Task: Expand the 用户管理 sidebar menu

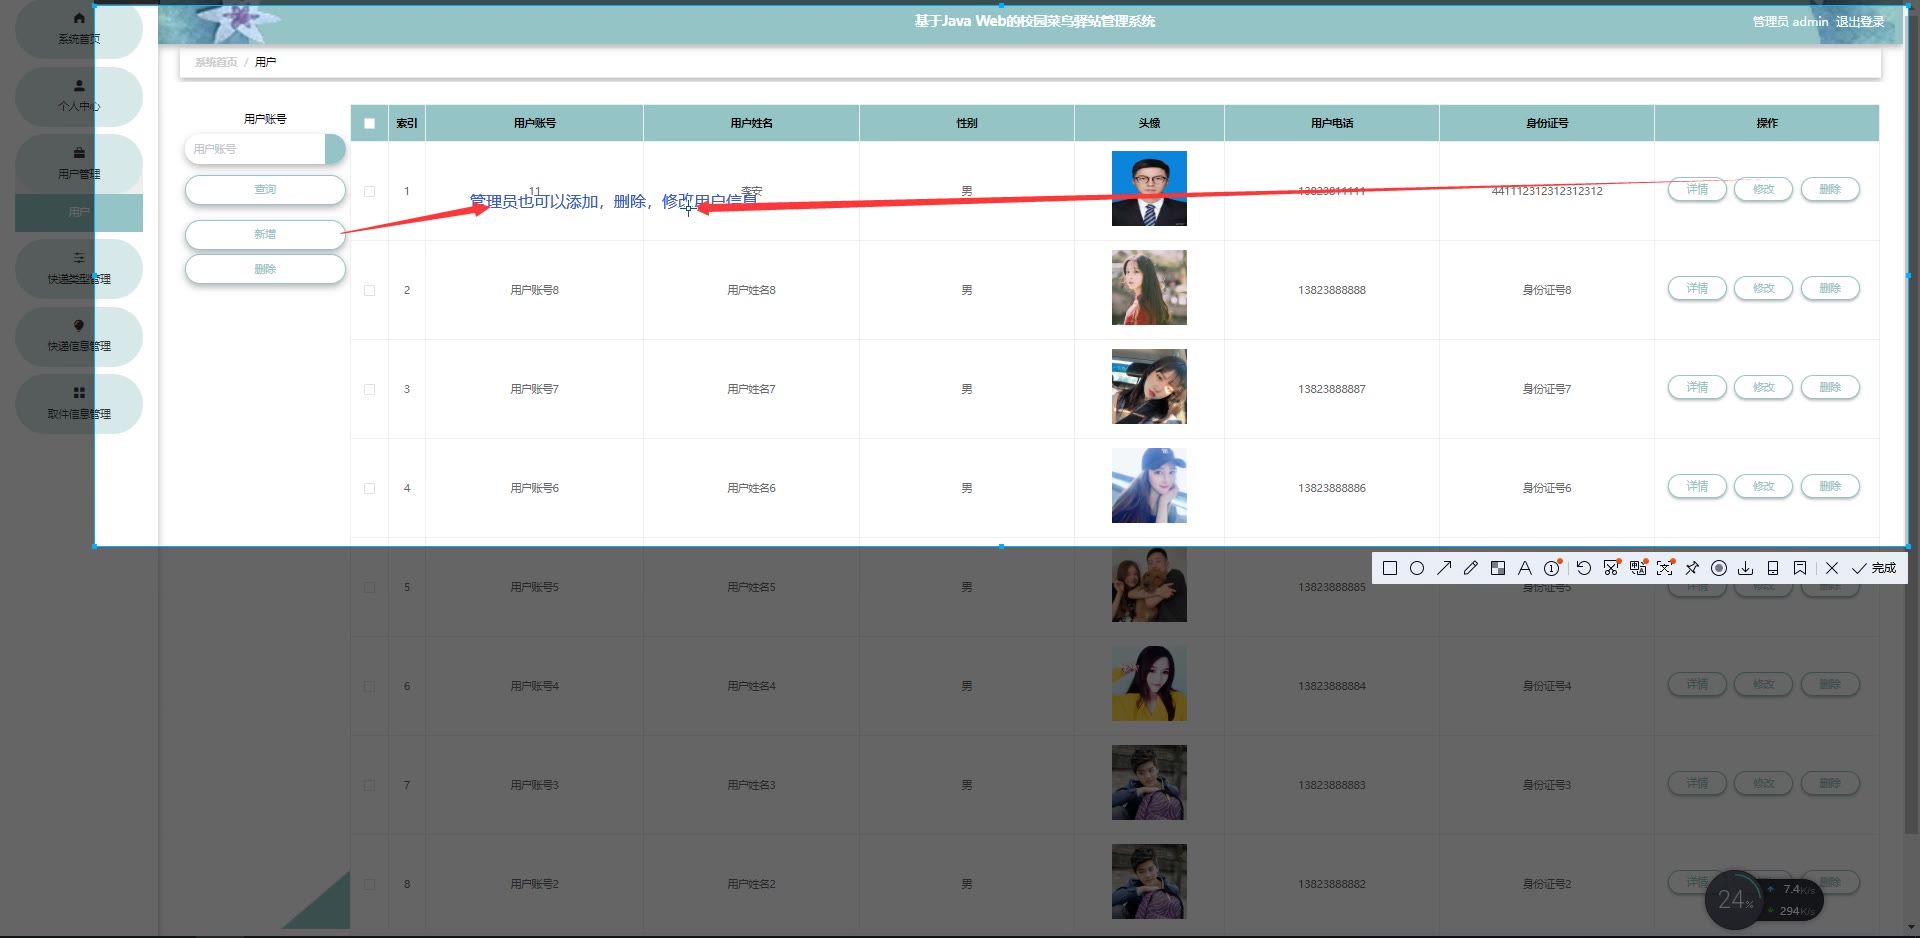Action: coord(79,163)
